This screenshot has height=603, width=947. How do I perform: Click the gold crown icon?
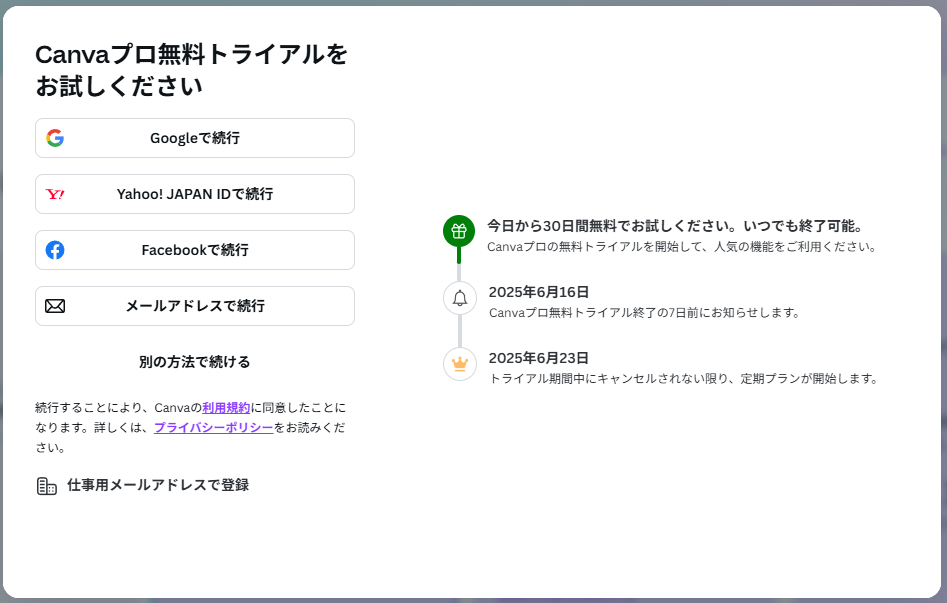coord(460,364)
